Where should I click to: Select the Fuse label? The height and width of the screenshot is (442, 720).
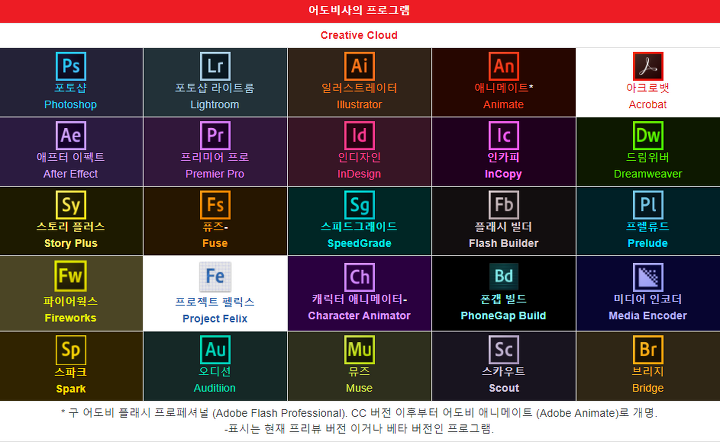click(x=215, y=243)
